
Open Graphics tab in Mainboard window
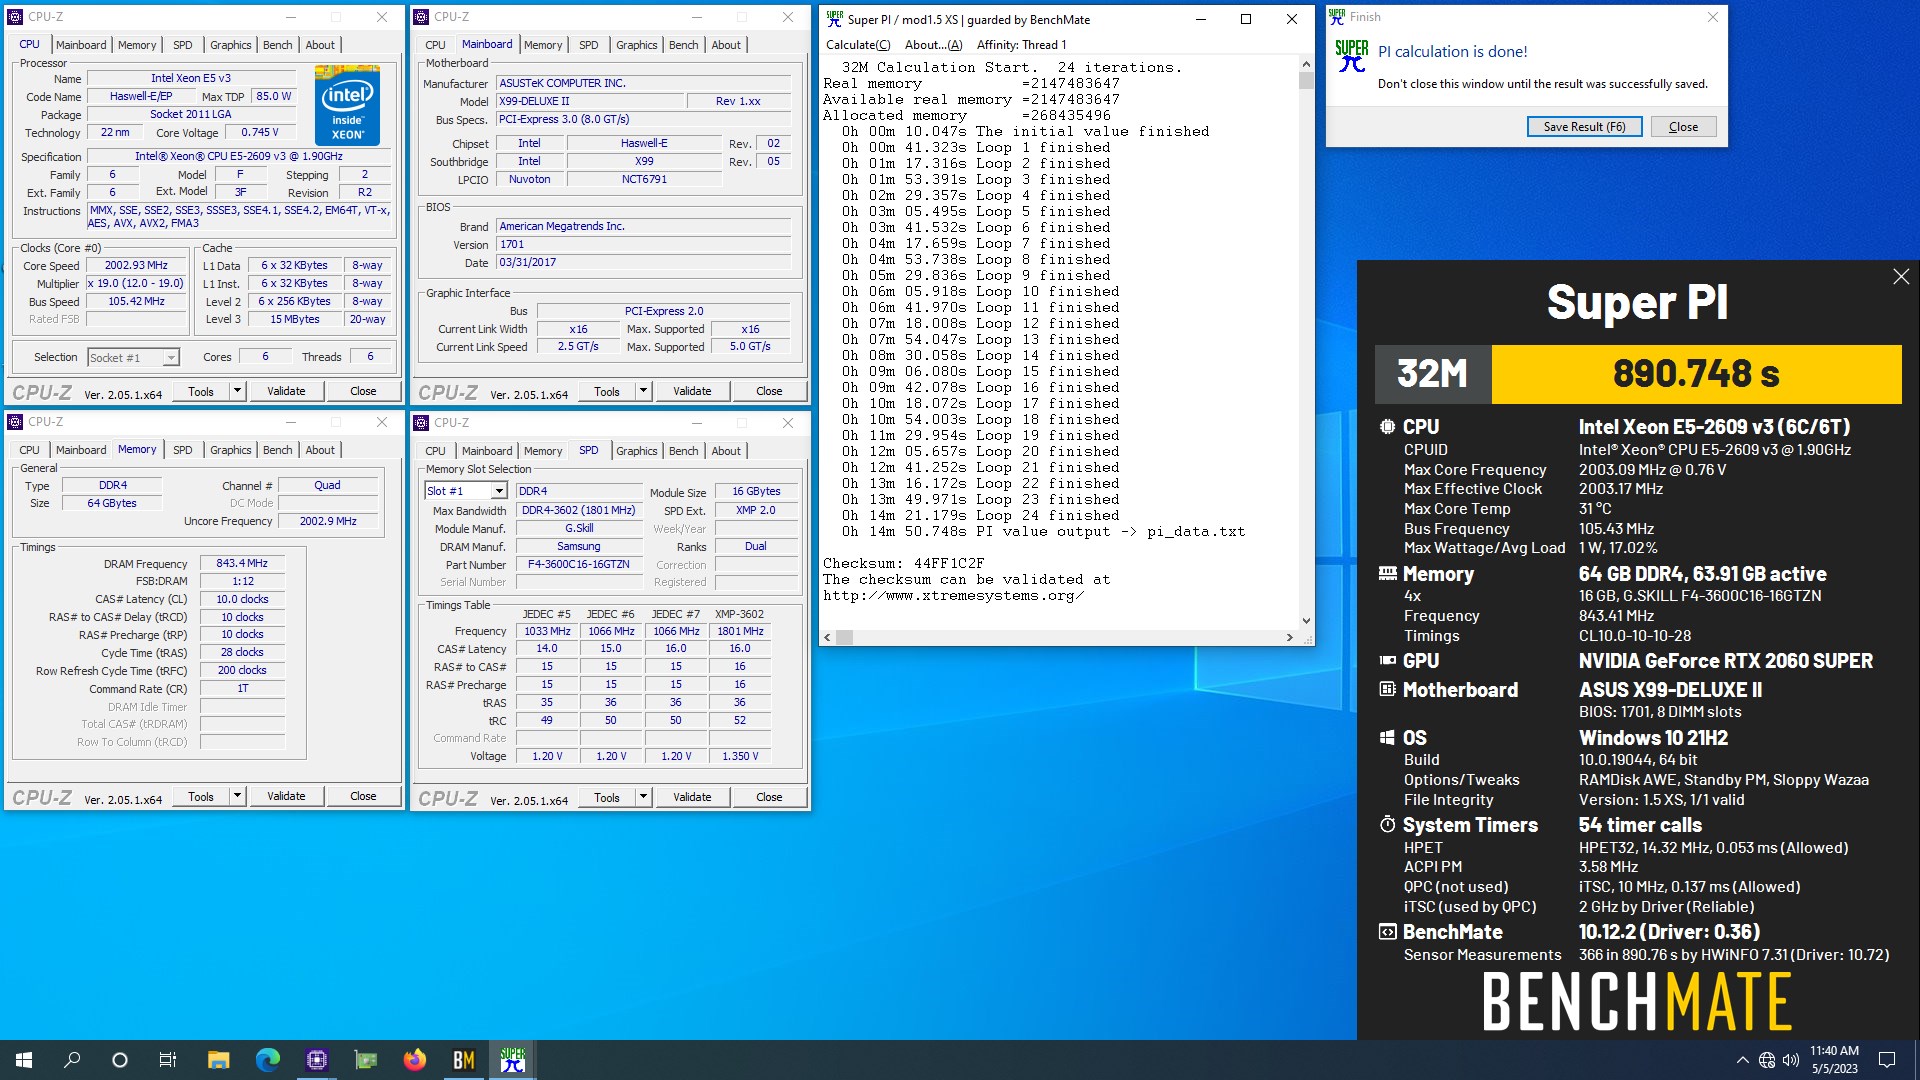coord(636,45)
